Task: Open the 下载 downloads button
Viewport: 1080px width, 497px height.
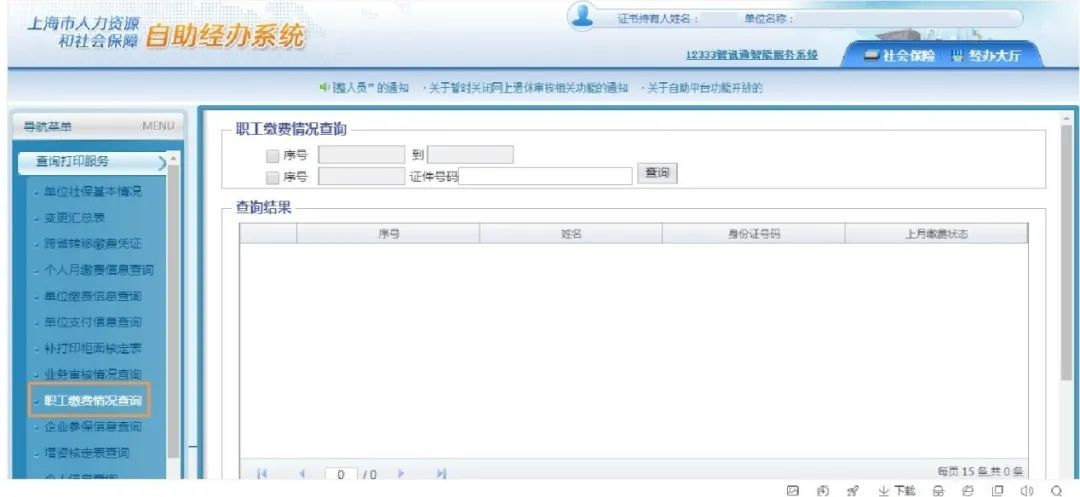Action: click(896, 490)
